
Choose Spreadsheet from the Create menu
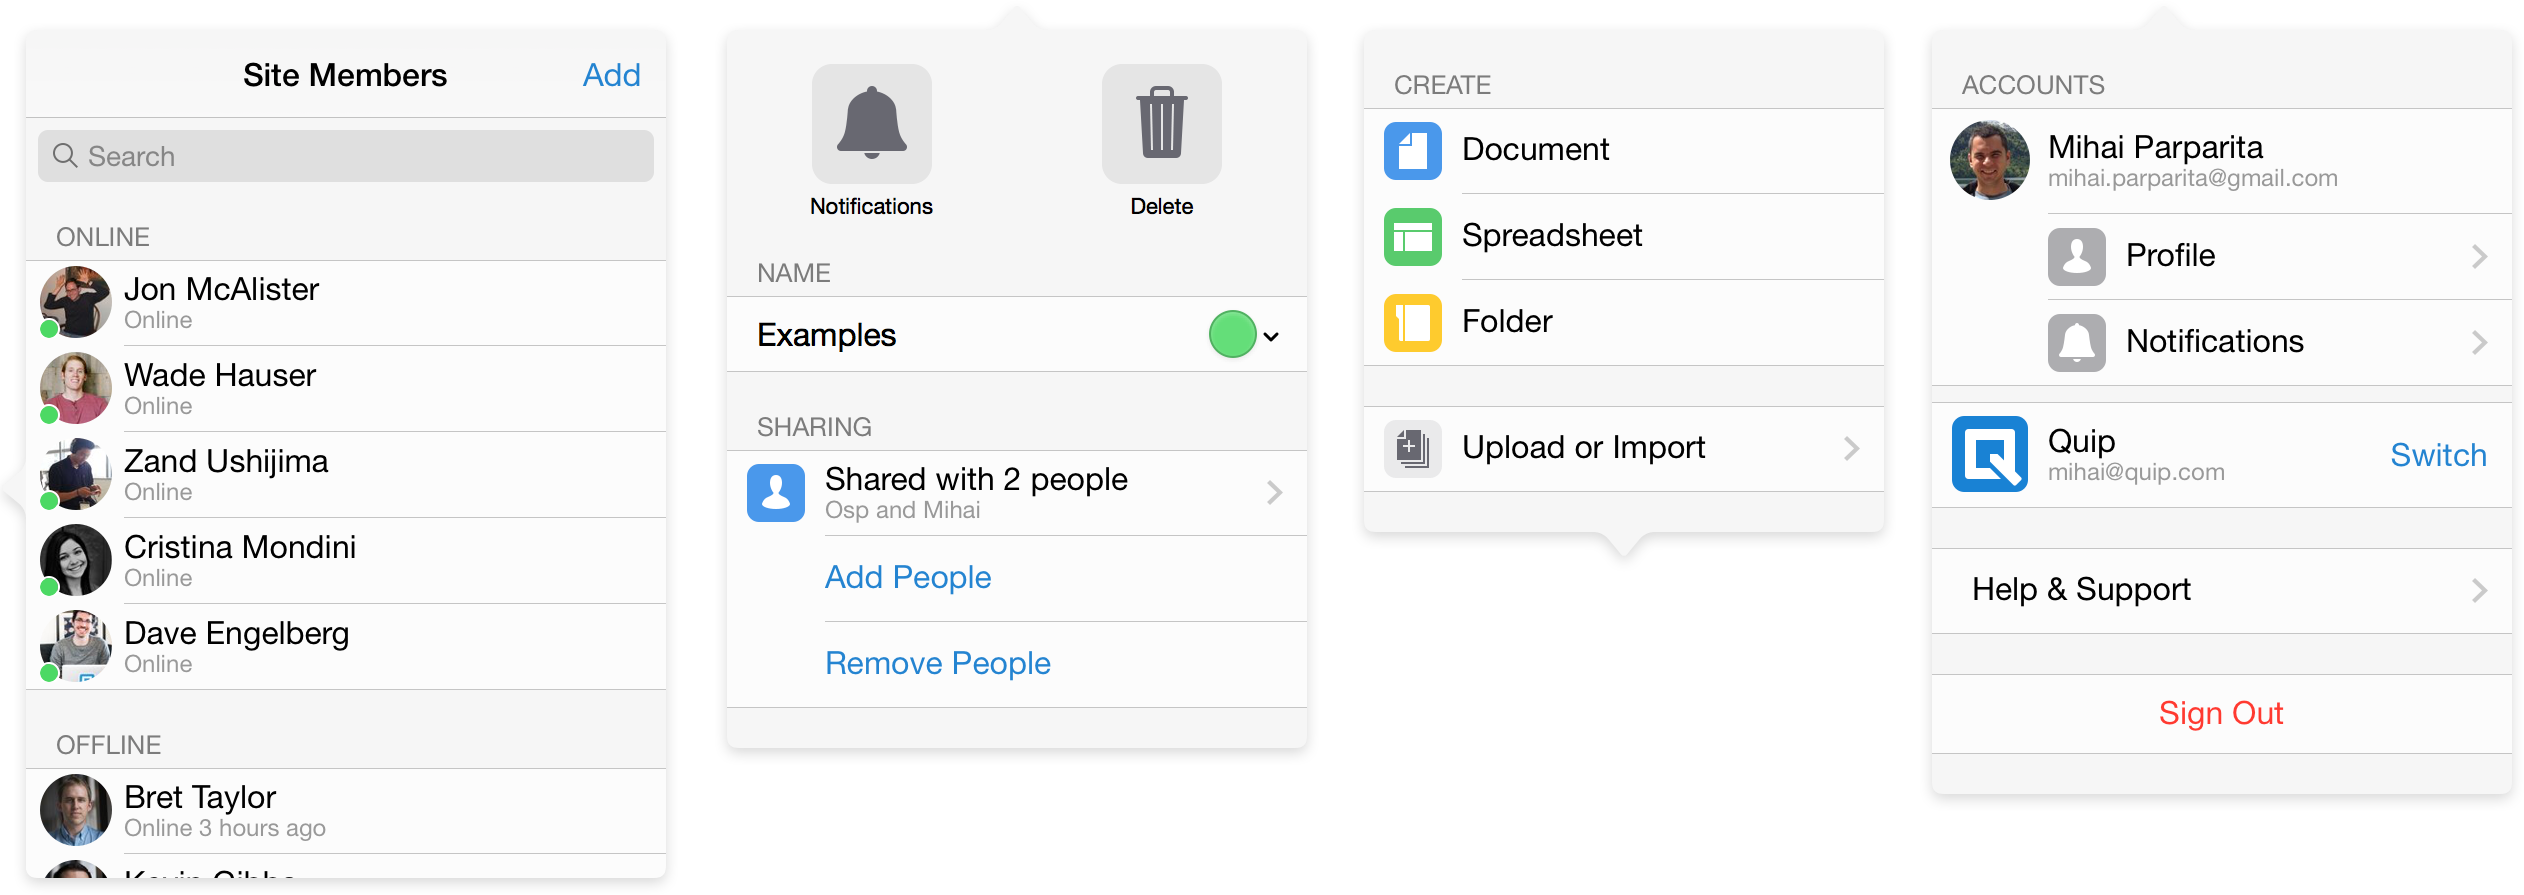click(x=1552, y=236)
